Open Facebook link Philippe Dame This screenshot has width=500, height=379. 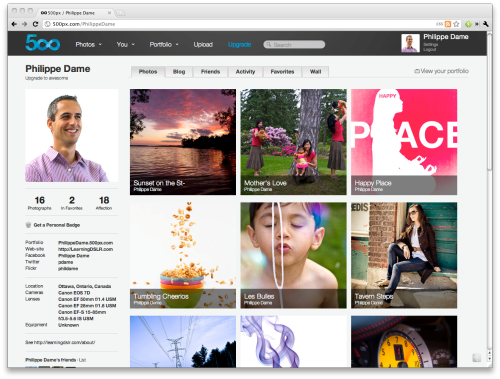[x=74, y=256]
